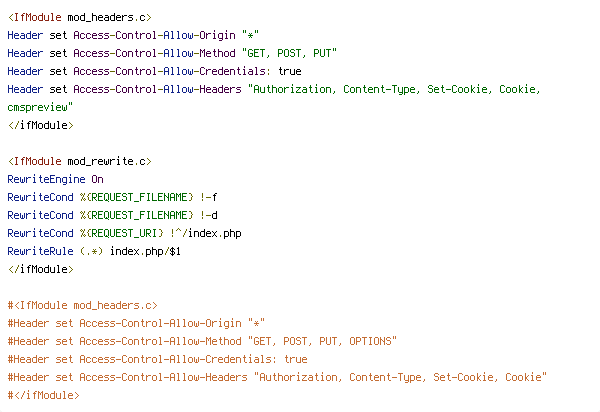Click the RewriteCond line ending in !-d
Image resolution: width=600 pixels, height=412 pixels.
click(x=112, y=215)
